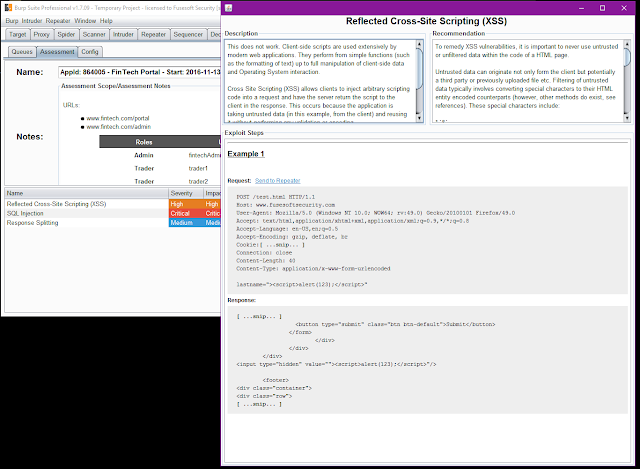Viewport: 640px width, 469px height.
Task: Click the Recommendation text area
Action: click(527, 81)
